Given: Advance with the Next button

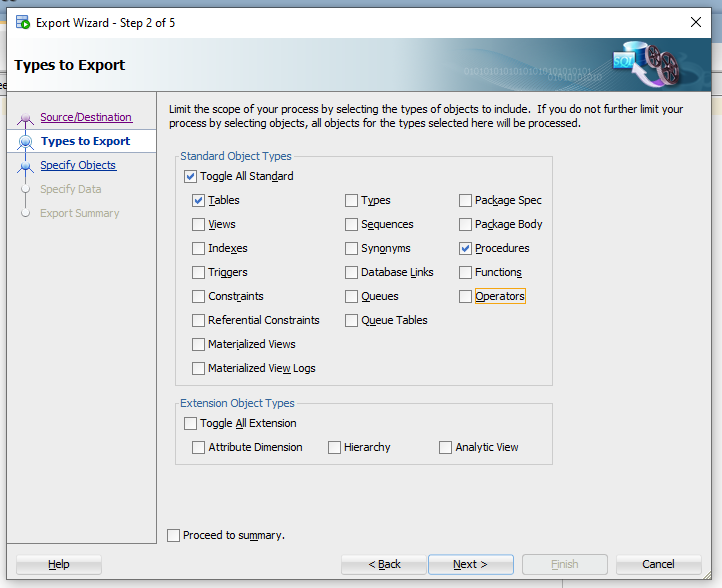Looking at the screenshot, I should click(471, 564).
